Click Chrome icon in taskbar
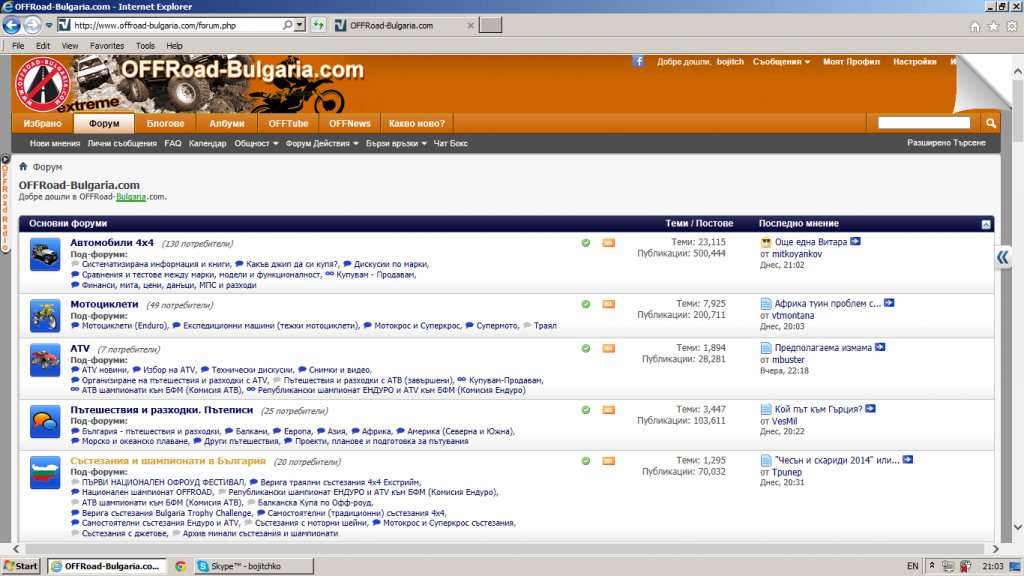 click(x=180, y=566)
